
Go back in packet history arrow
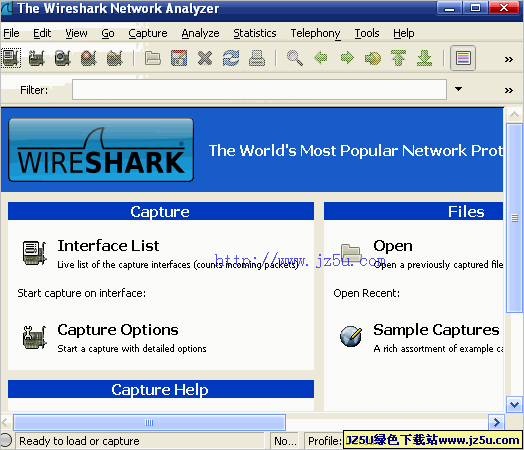tap(321, 58)
